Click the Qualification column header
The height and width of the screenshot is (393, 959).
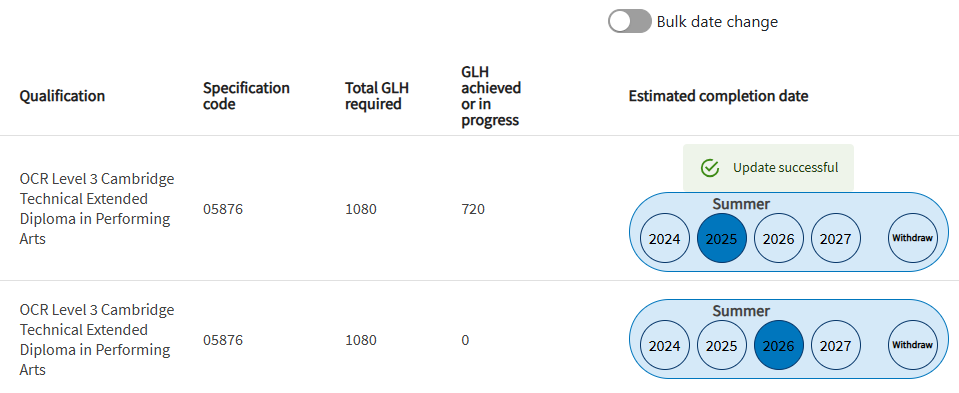(x=62, y=96)
